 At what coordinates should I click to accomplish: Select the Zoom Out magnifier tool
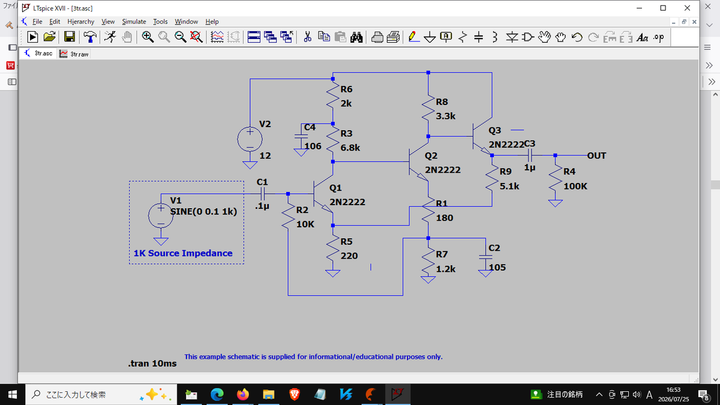pos(180,37)
